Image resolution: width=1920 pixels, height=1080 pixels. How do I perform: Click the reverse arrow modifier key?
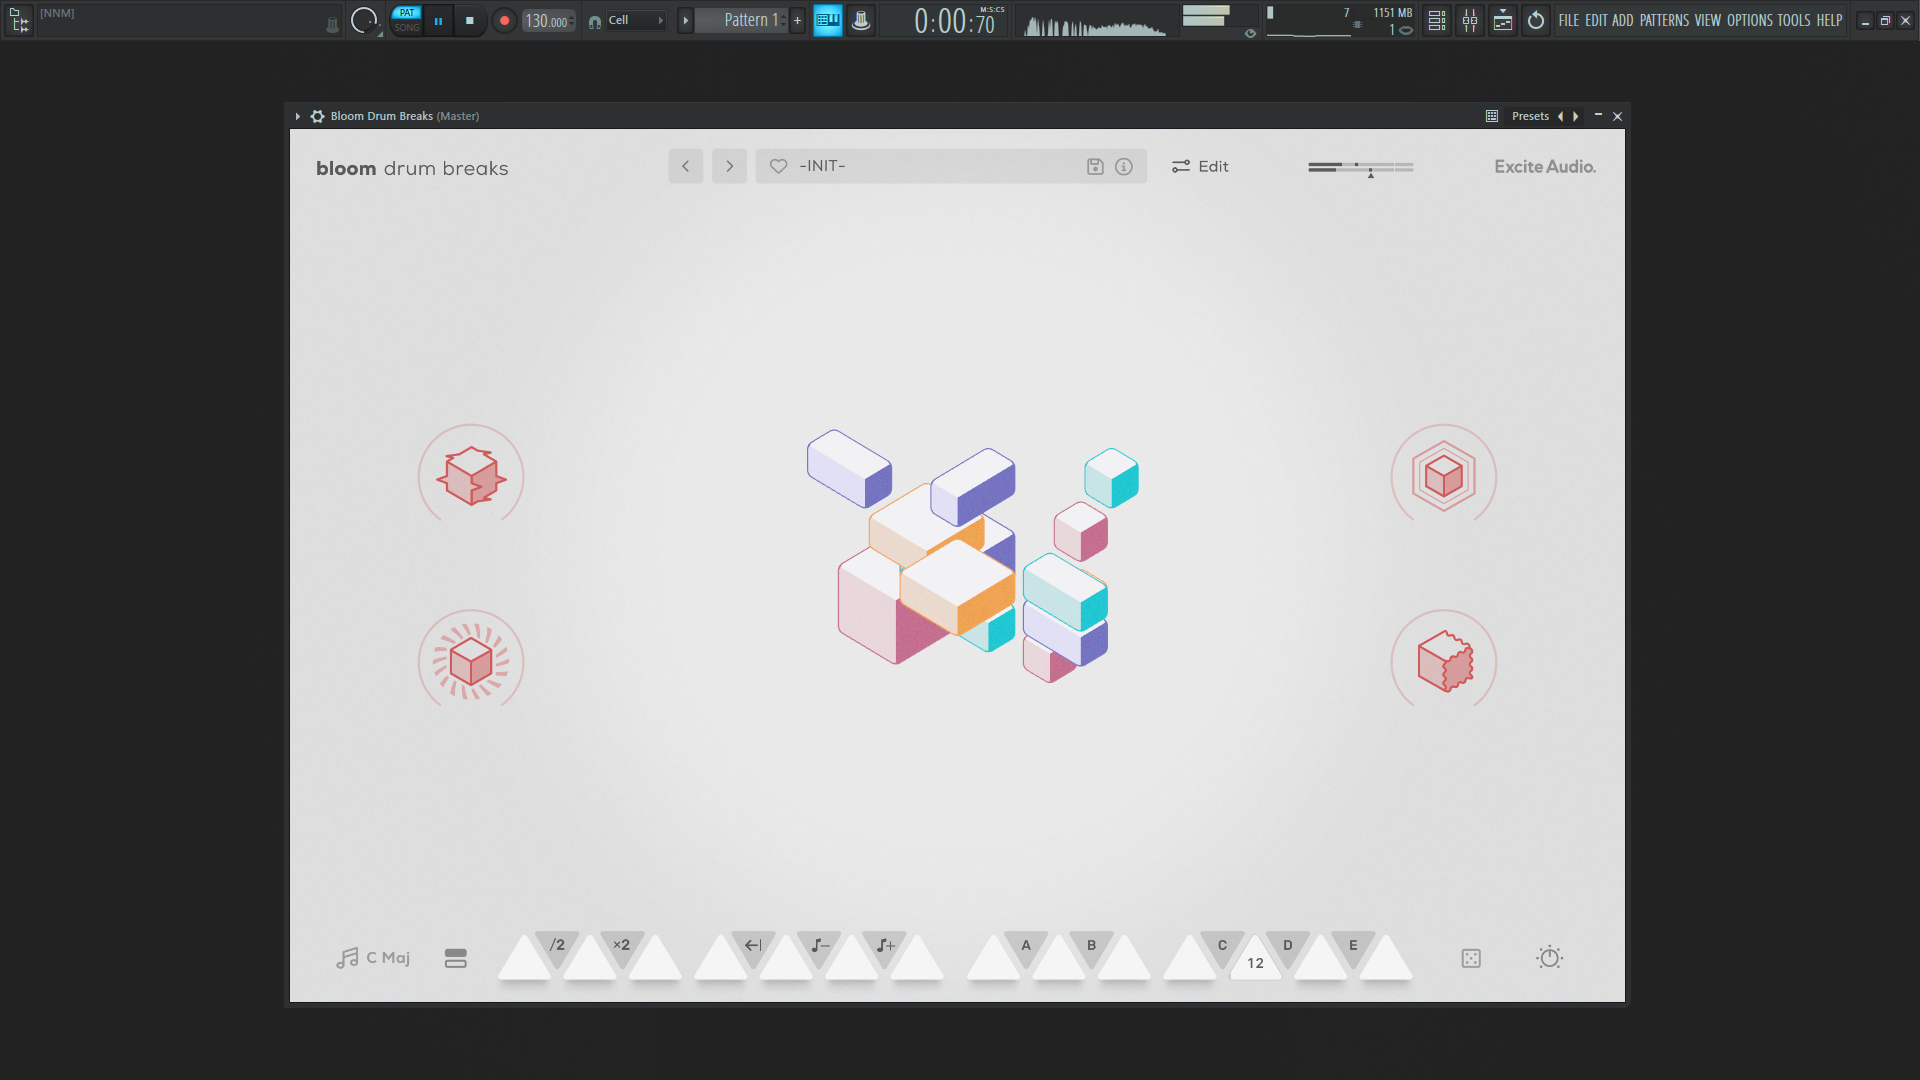pyautogui.click(x=753, y=946)
